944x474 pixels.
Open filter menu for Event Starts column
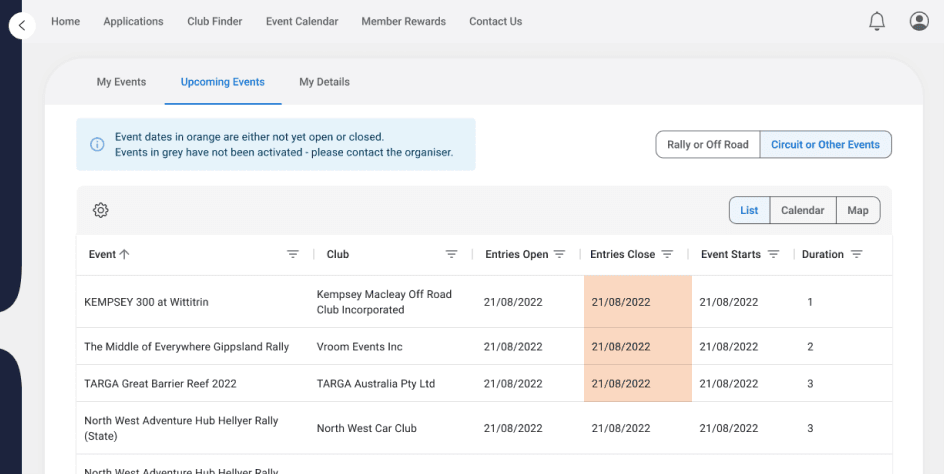(x=773, y=254)
